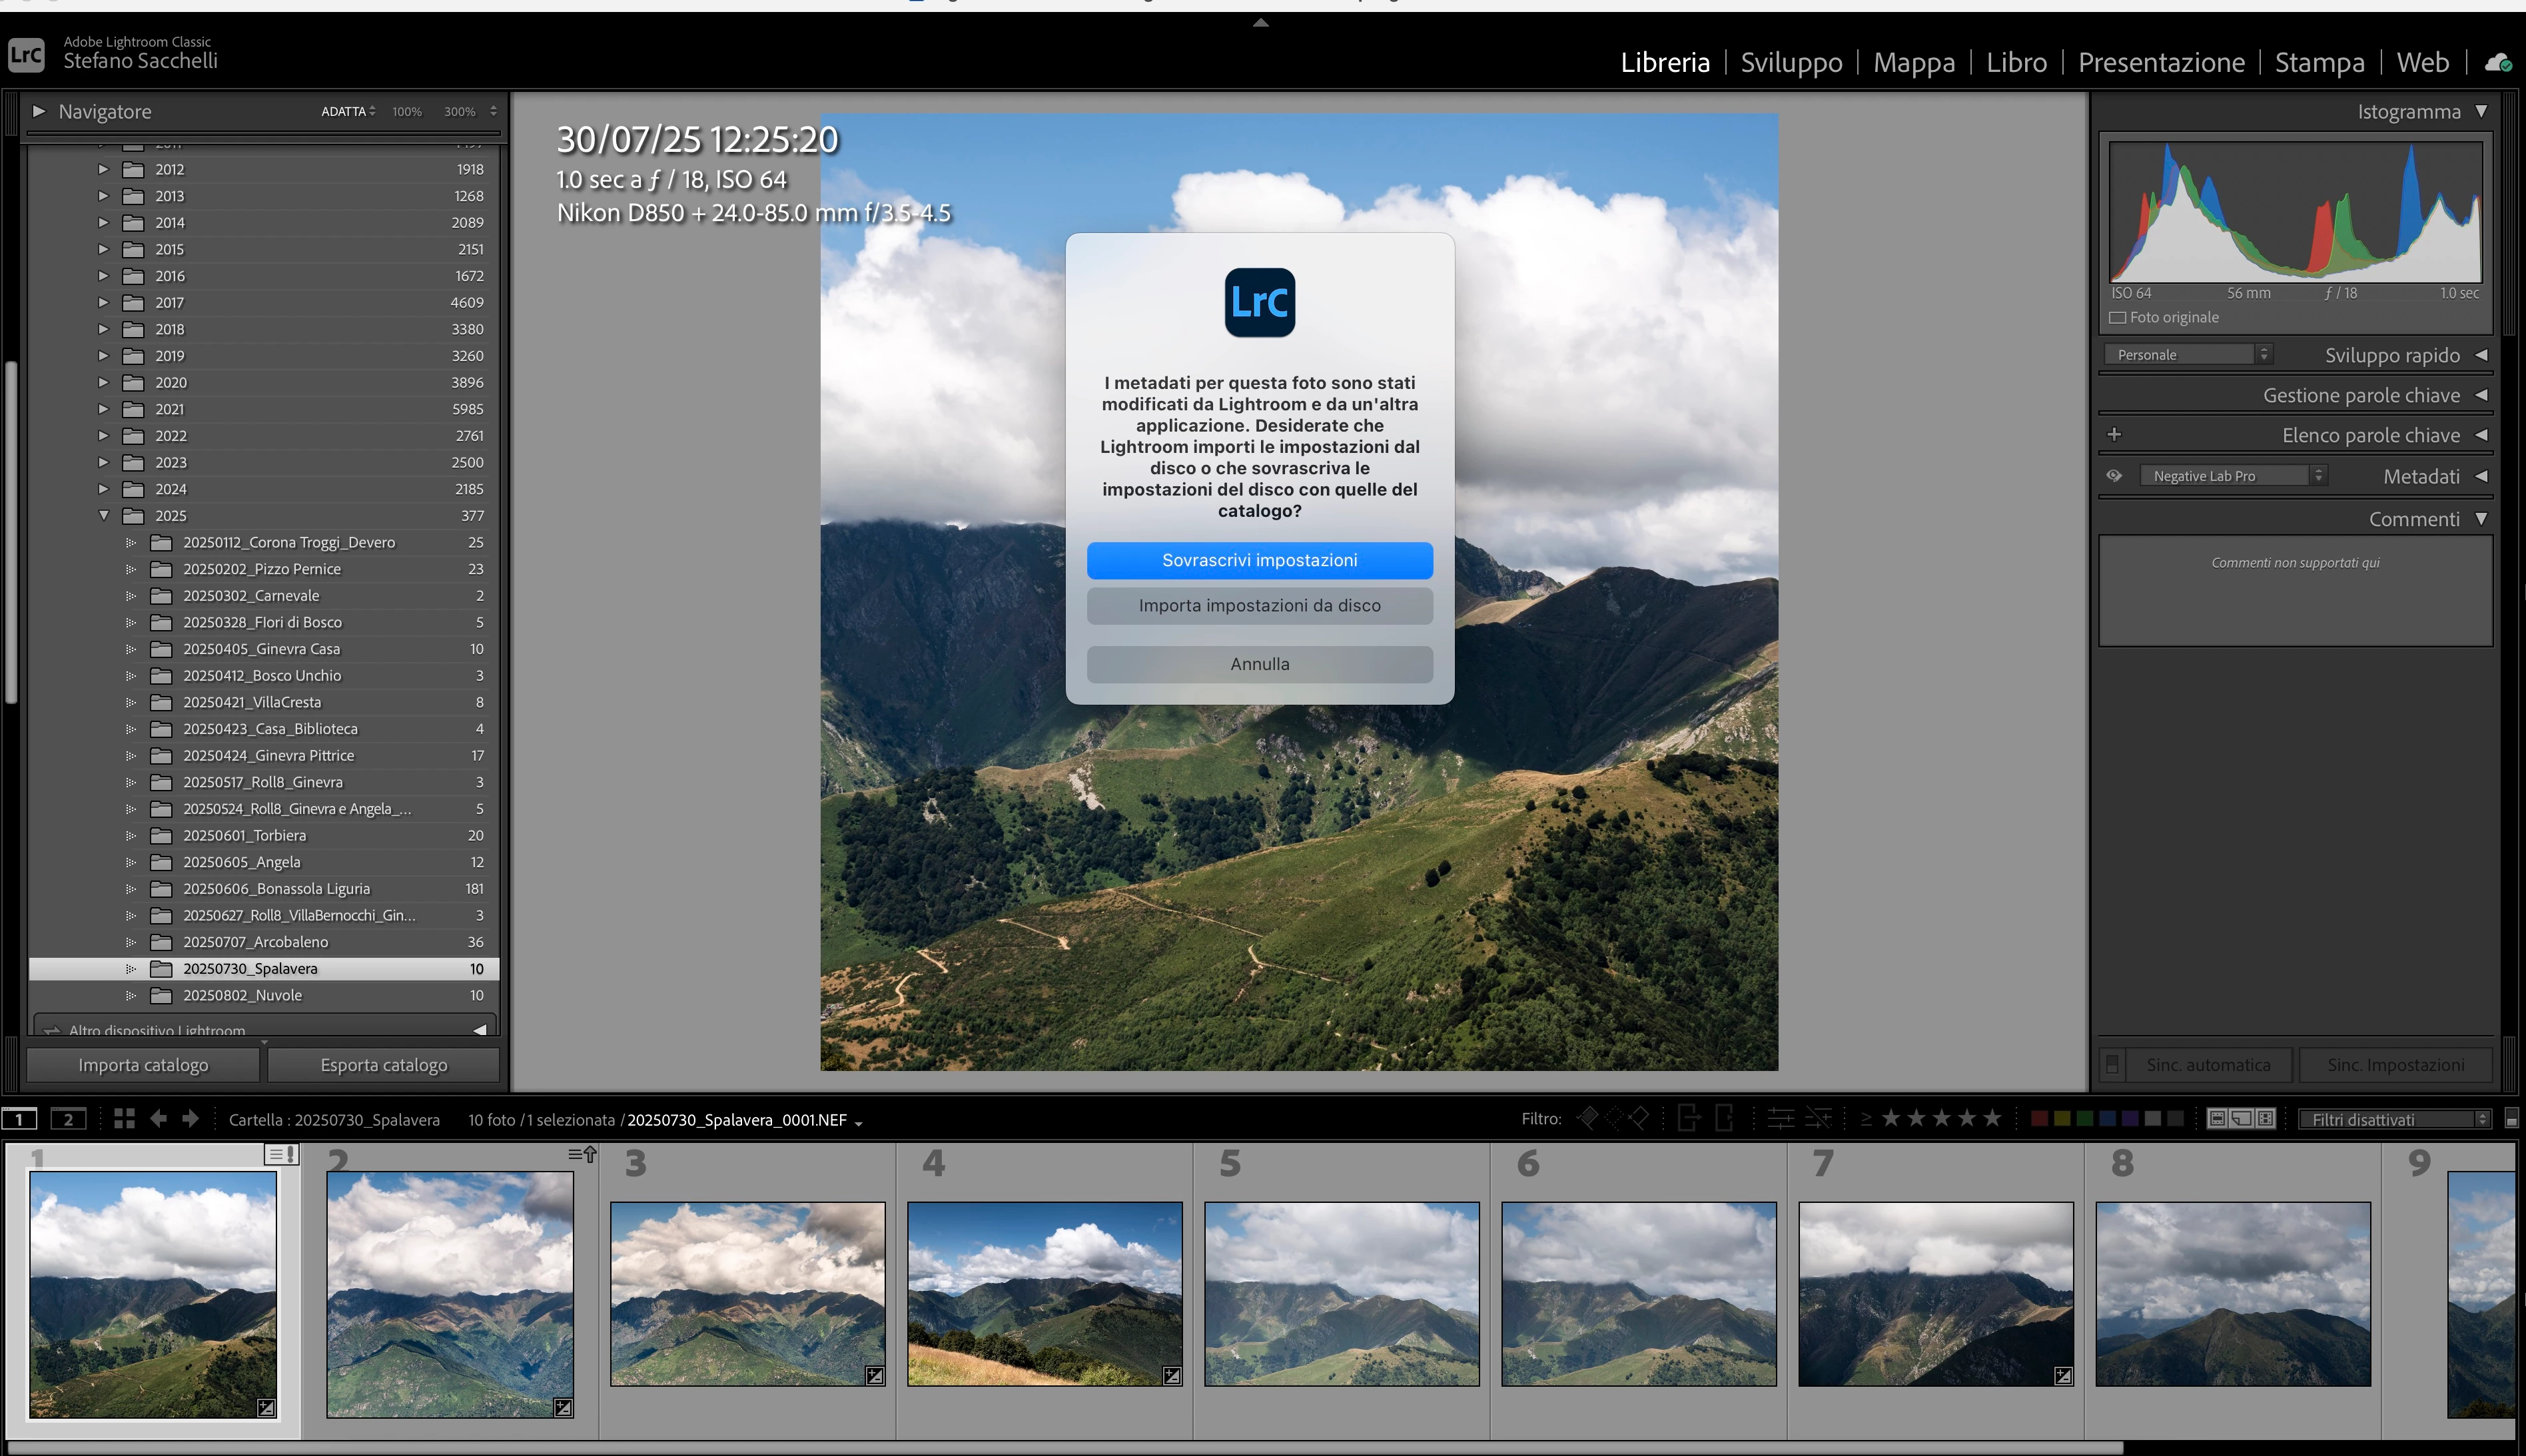2526x1456 pixels.
Task: Filter by five stars rating
Action: (x=1992, y=1119)
